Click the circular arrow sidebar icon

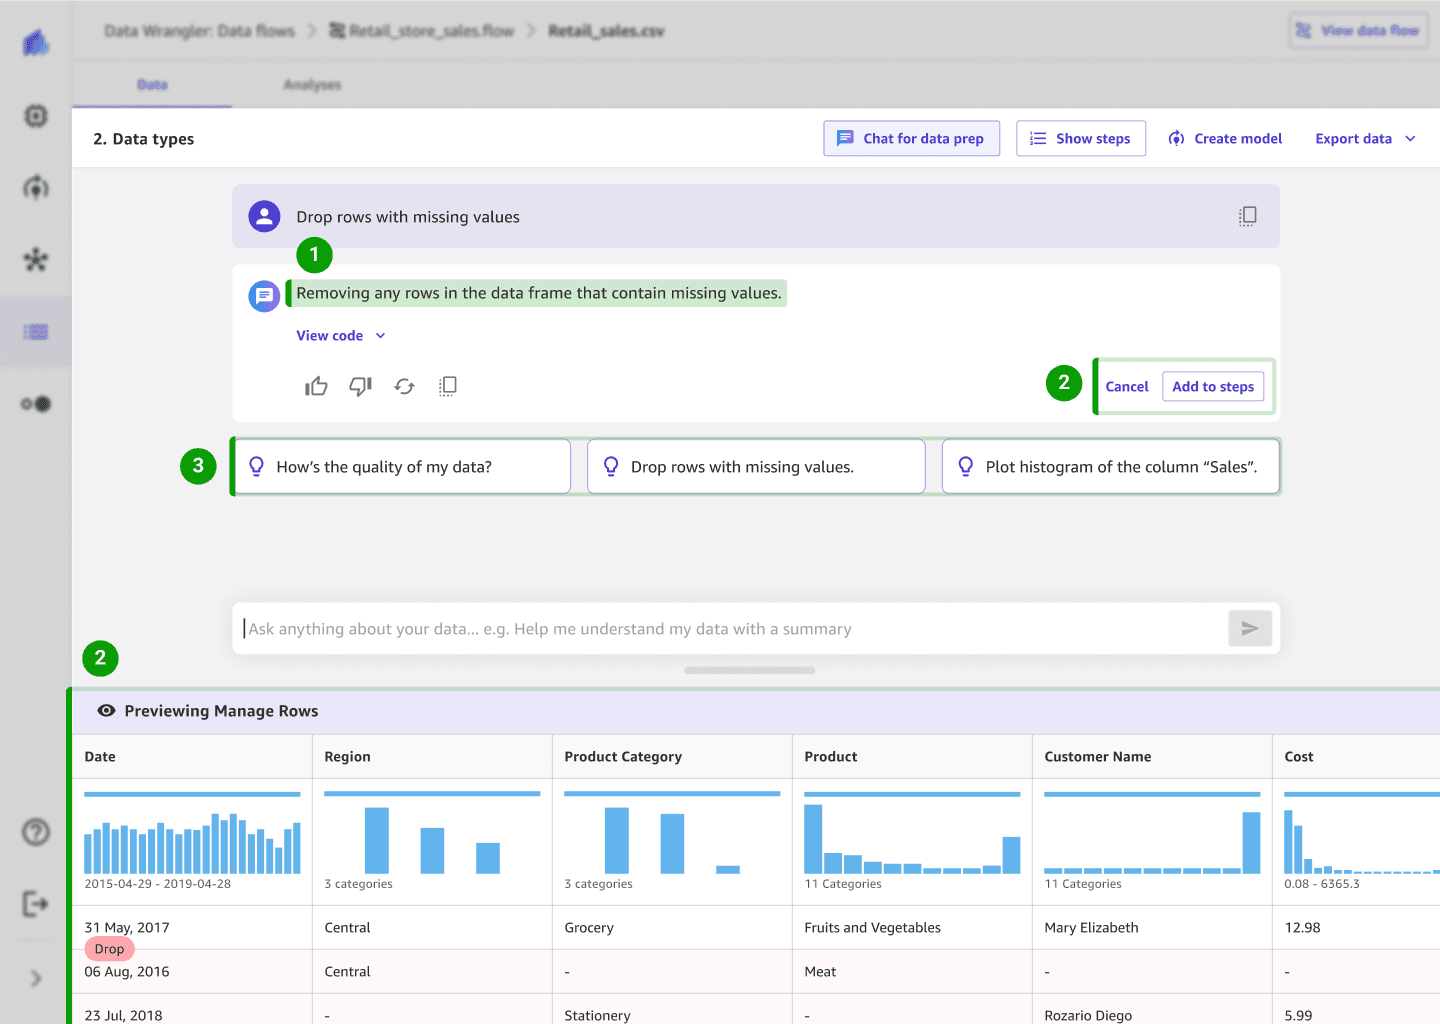(x=36, y=187)
